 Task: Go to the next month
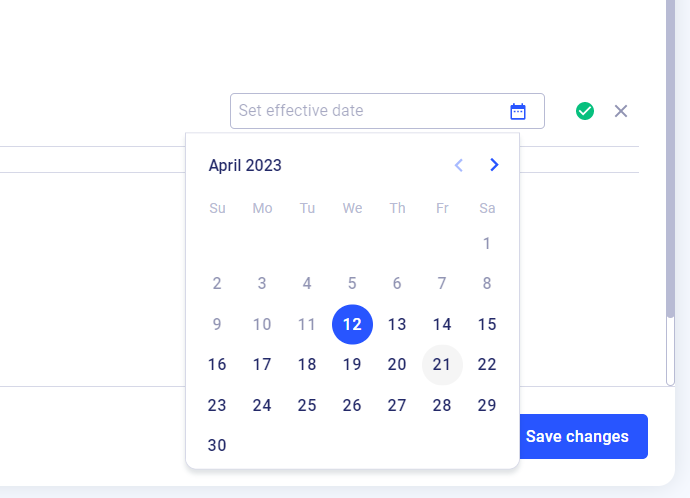point(494,165)
